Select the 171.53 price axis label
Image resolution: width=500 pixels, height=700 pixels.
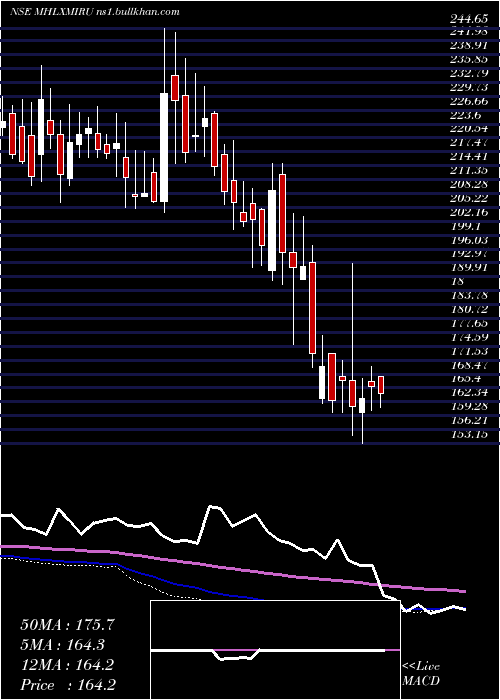(469, 351)
